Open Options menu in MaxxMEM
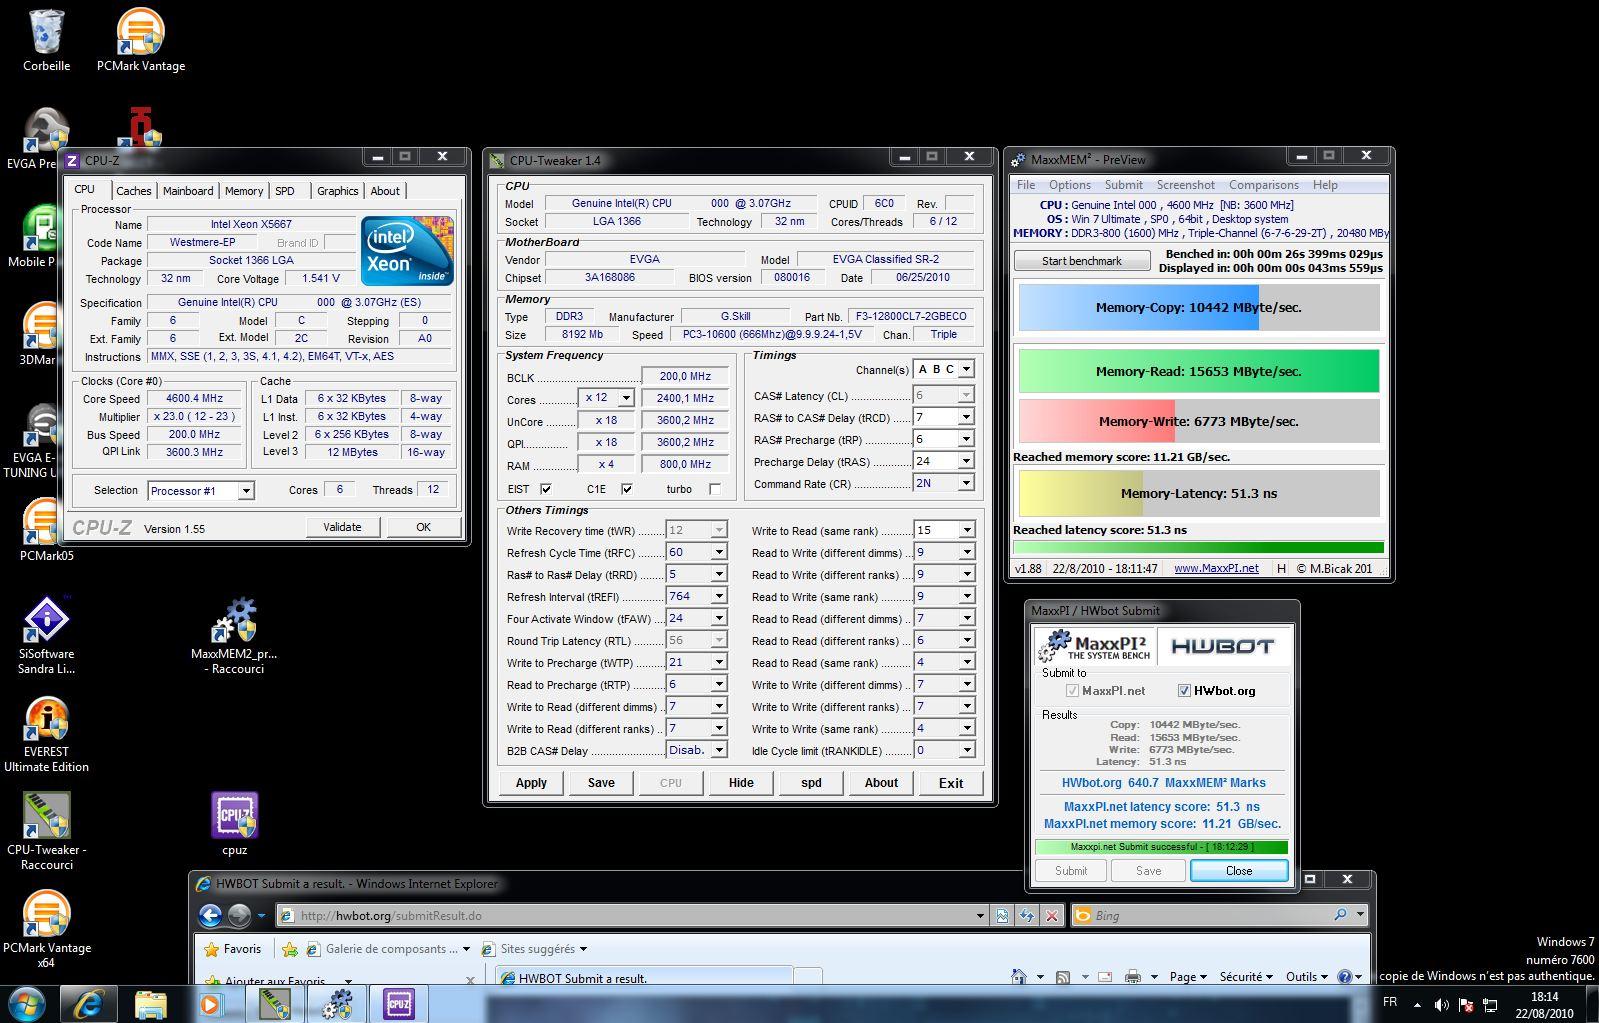This screenshot has height=1023, width=1599. pos(1070,185)
